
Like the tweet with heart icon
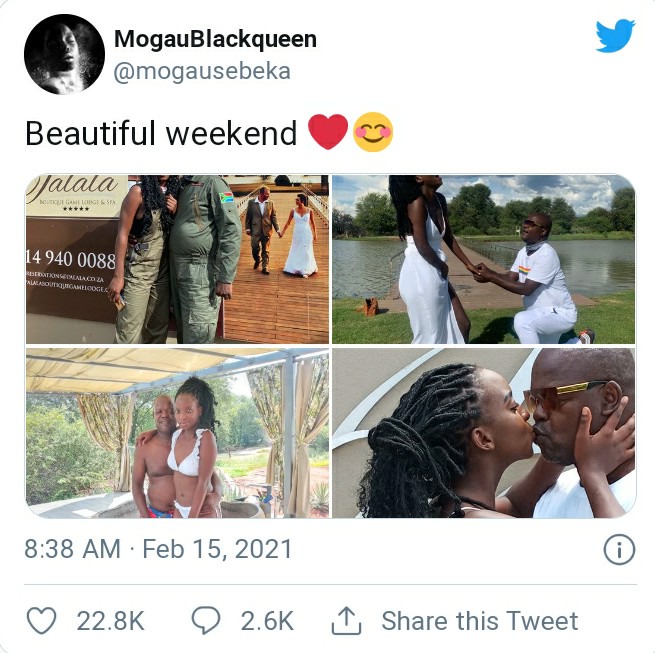point(41,620)
